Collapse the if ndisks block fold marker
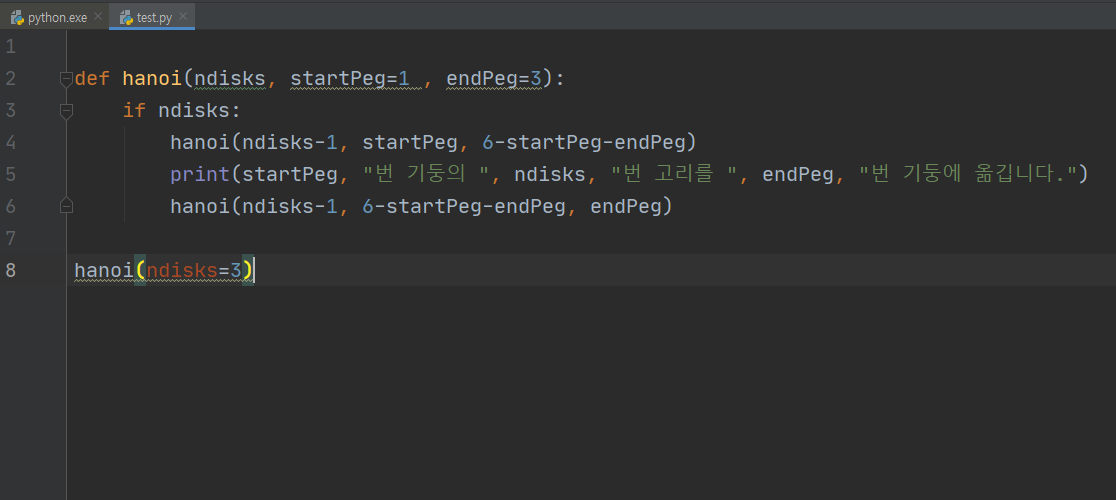This screenshot has height=500, width=1116. [x=66, y=110]
